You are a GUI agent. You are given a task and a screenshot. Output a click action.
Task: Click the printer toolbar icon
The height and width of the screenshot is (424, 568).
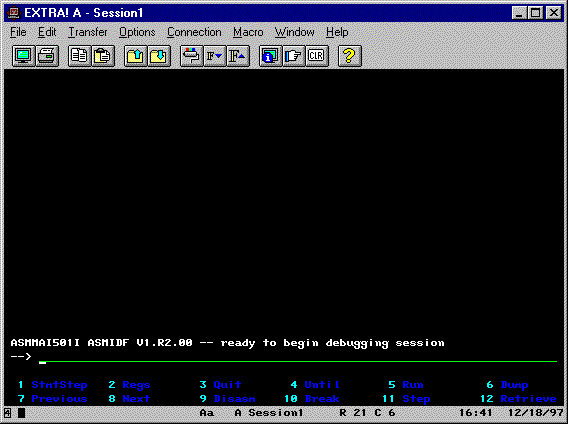point(47,56)
